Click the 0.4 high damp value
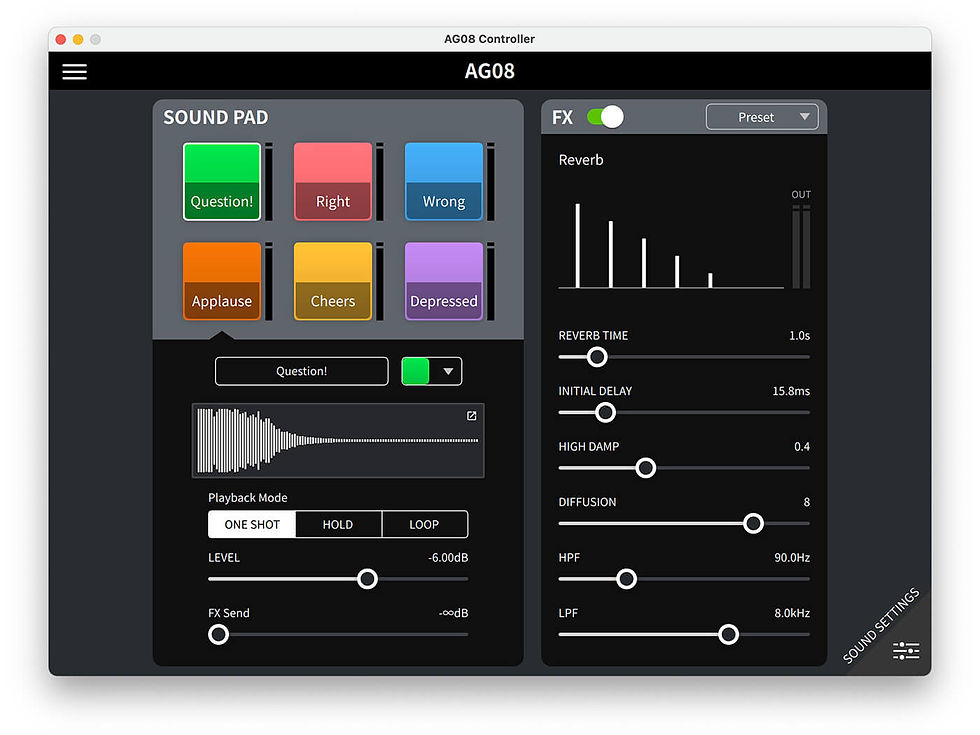The width and height of the screenshot is (980, 735). pos(802,447)
